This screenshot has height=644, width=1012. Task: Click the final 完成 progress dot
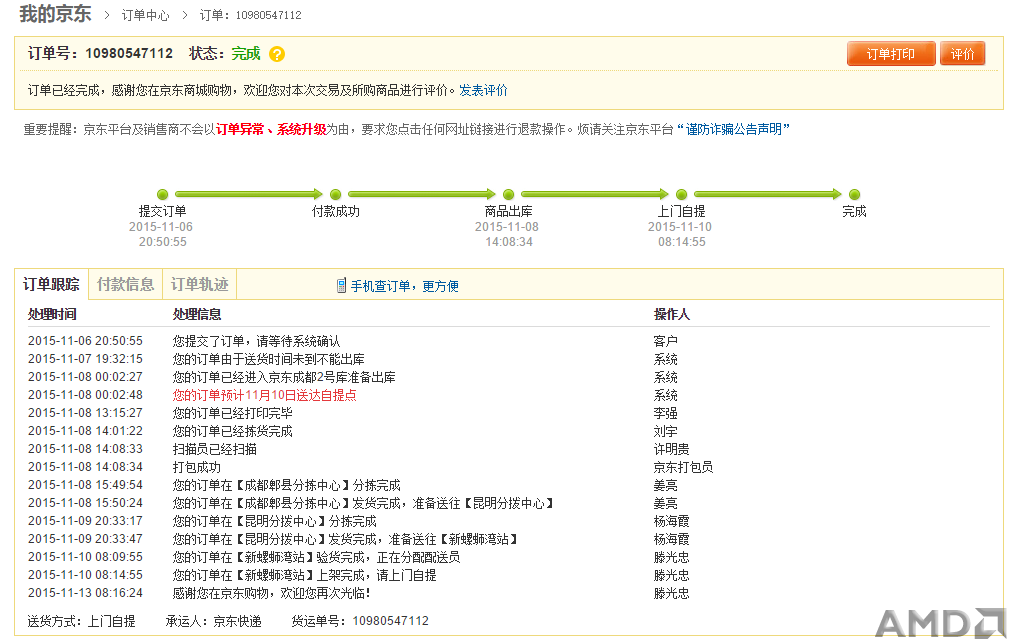pyautogui.click(x=855, y=194)
